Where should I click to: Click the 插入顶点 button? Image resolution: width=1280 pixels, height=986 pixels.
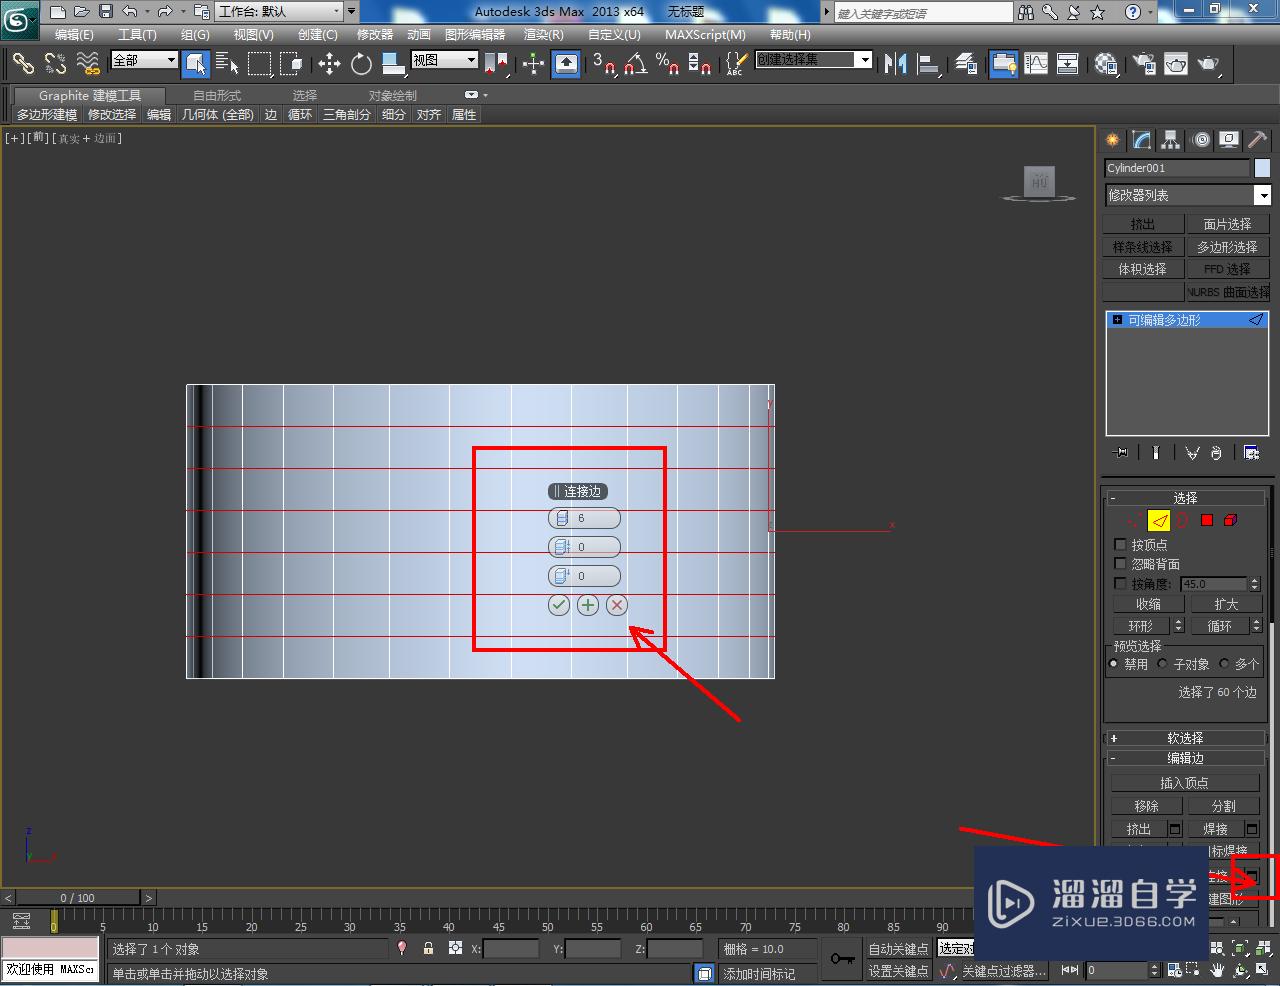coord(1184,783)
